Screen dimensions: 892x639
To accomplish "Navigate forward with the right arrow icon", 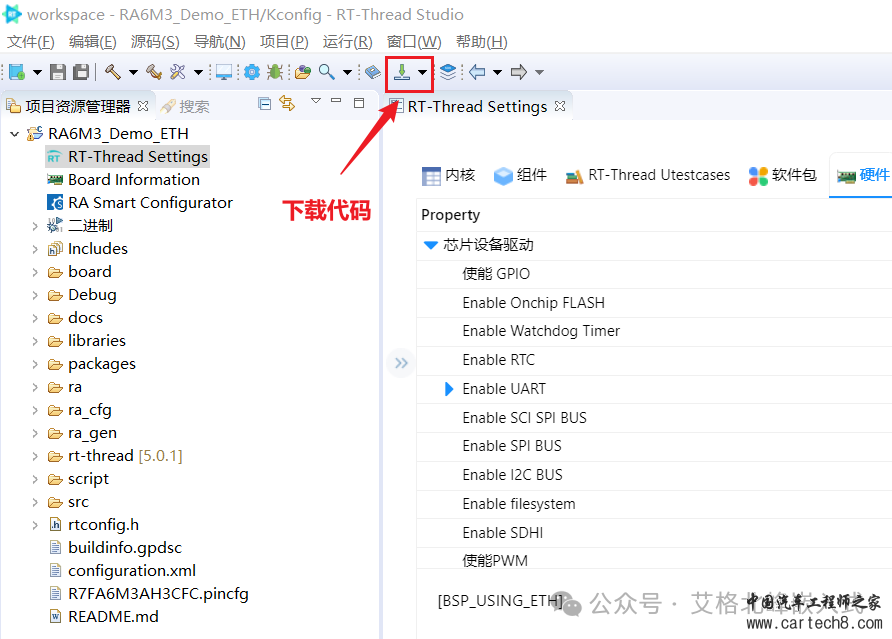I will click(x=518, y=72).
